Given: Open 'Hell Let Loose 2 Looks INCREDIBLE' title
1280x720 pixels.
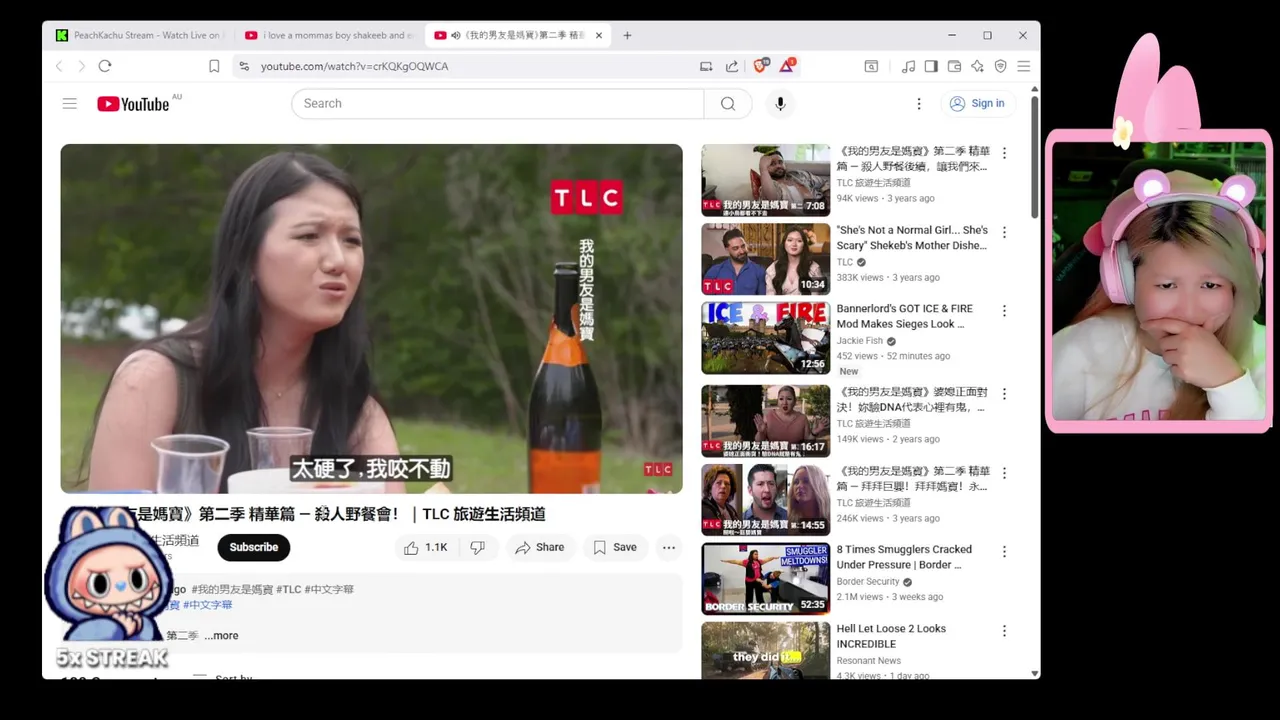Looking at the screenshot, I should pos(891,636).
